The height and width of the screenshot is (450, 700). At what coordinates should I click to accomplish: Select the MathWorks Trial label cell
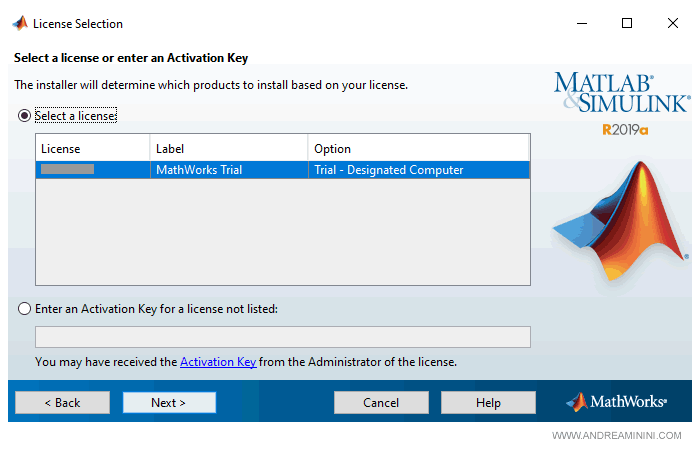[x=229, y=170]
